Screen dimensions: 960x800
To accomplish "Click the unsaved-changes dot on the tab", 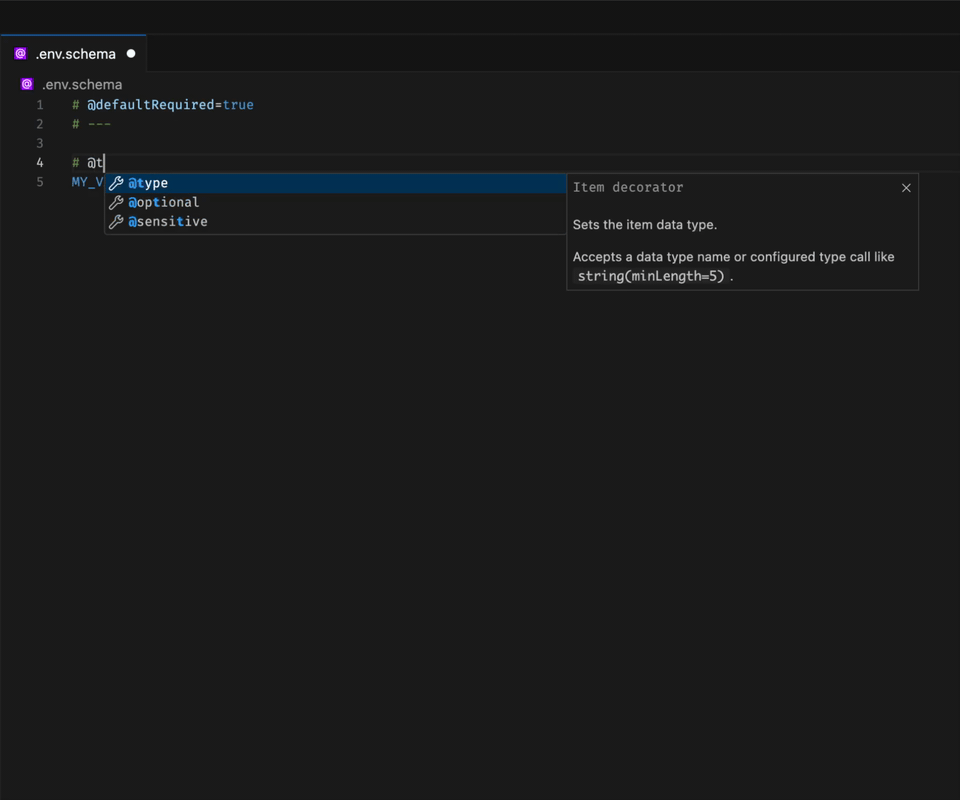I will [x=130, y=52].
